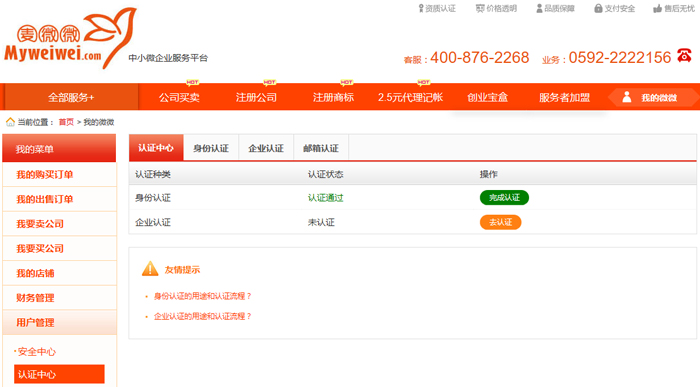Screen dimensions: 700x387
Task: Open 企业认证的用途和认证流程？ help link
Action: [203, 316]
